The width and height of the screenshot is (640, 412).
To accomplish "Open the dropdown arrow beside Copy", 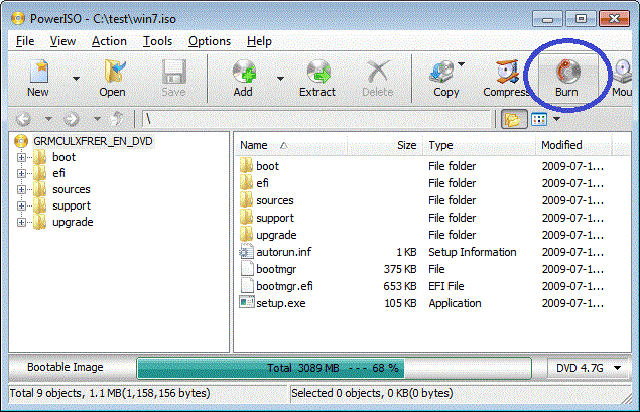I will click(x=462, y=64).
